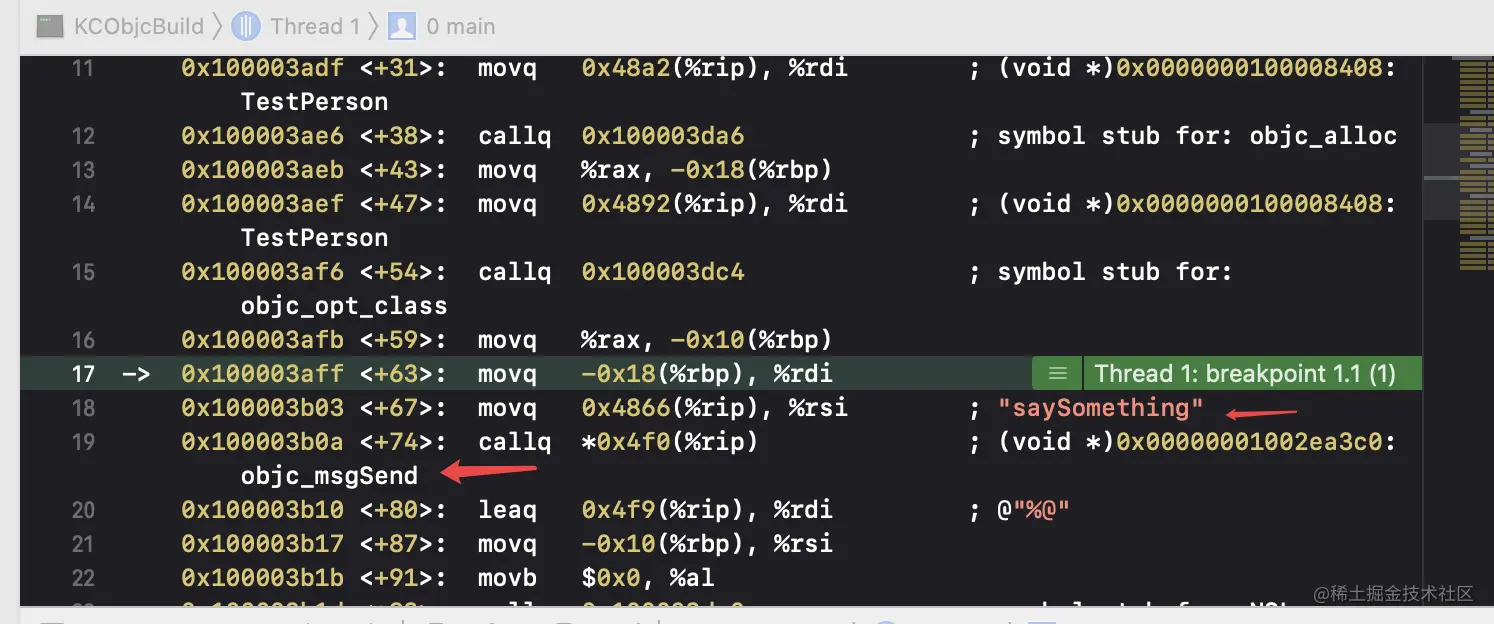Screen dimensions: 1494x624
Task: Click the lines icon left of breakpoint annotation
Action: click(x=1057, y=374)
